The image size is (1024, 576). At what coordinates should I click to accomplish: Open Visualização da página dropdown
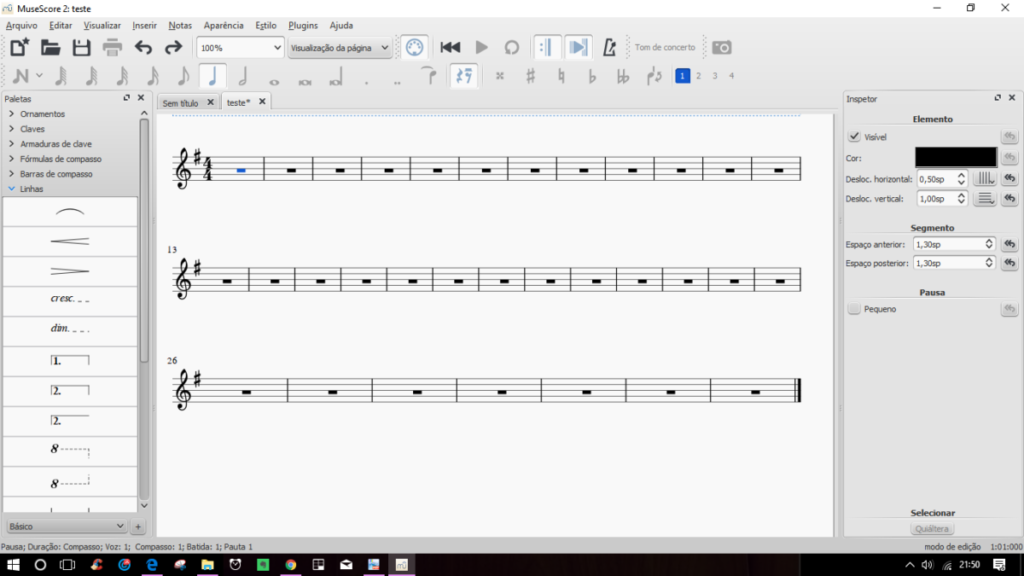tap(339, 47)
